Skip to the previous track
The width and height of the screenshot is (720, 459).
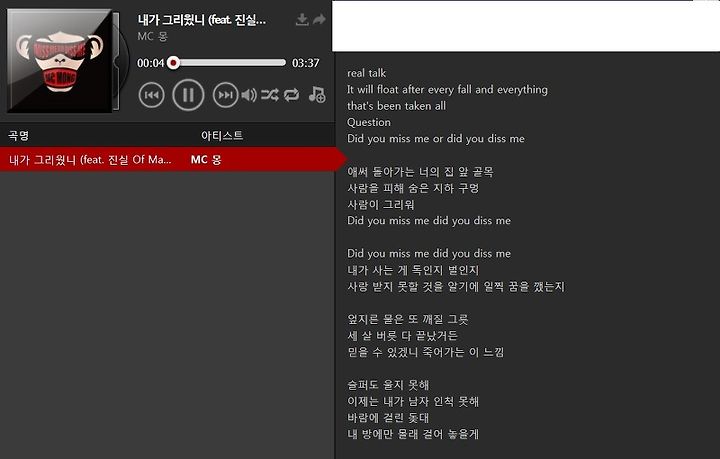coord(152,95)
